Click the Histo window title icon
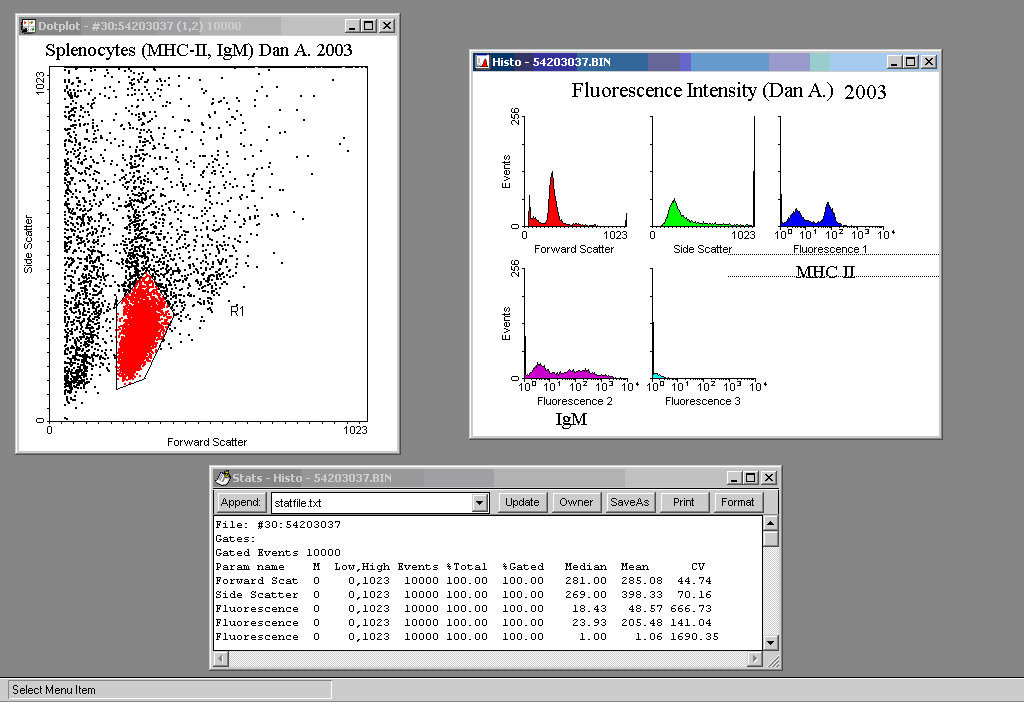 point(481,62)
